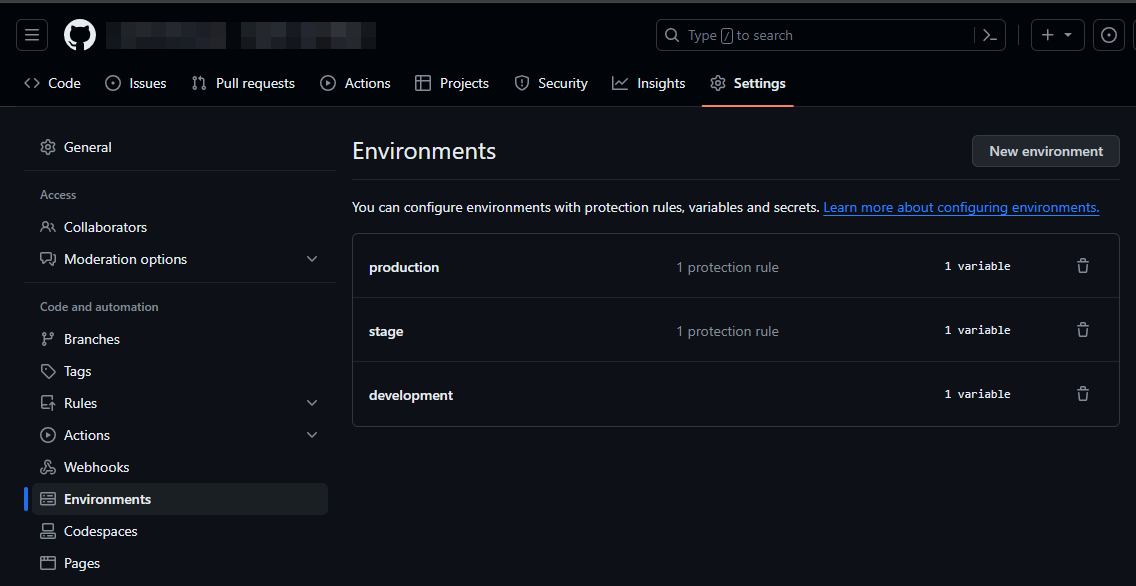This screenshot has width=1136, height=586.
Task: Click the Moderation options comment icon
Action: pos(48,259)
